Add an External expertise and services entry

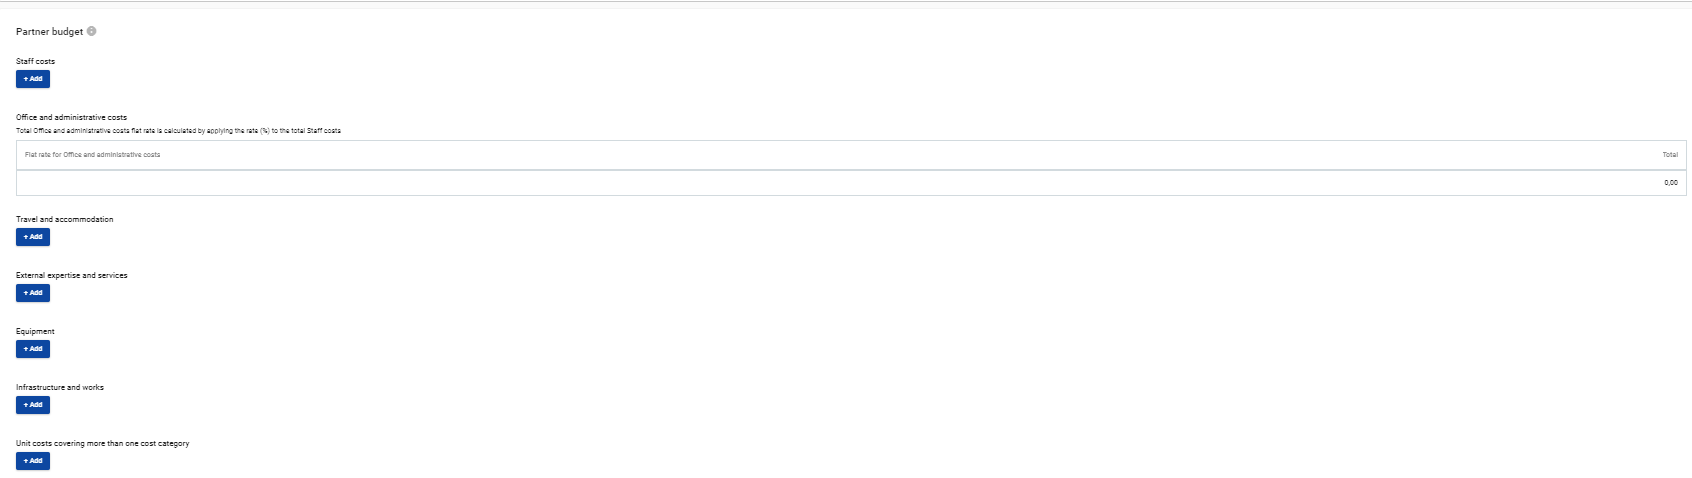33,293
